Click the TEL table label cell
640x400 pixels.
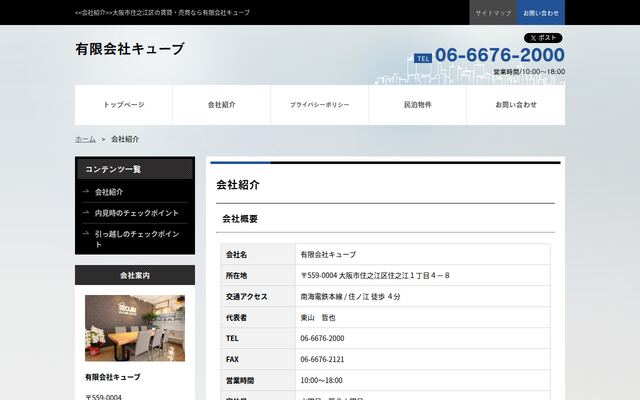pos(258,338)
